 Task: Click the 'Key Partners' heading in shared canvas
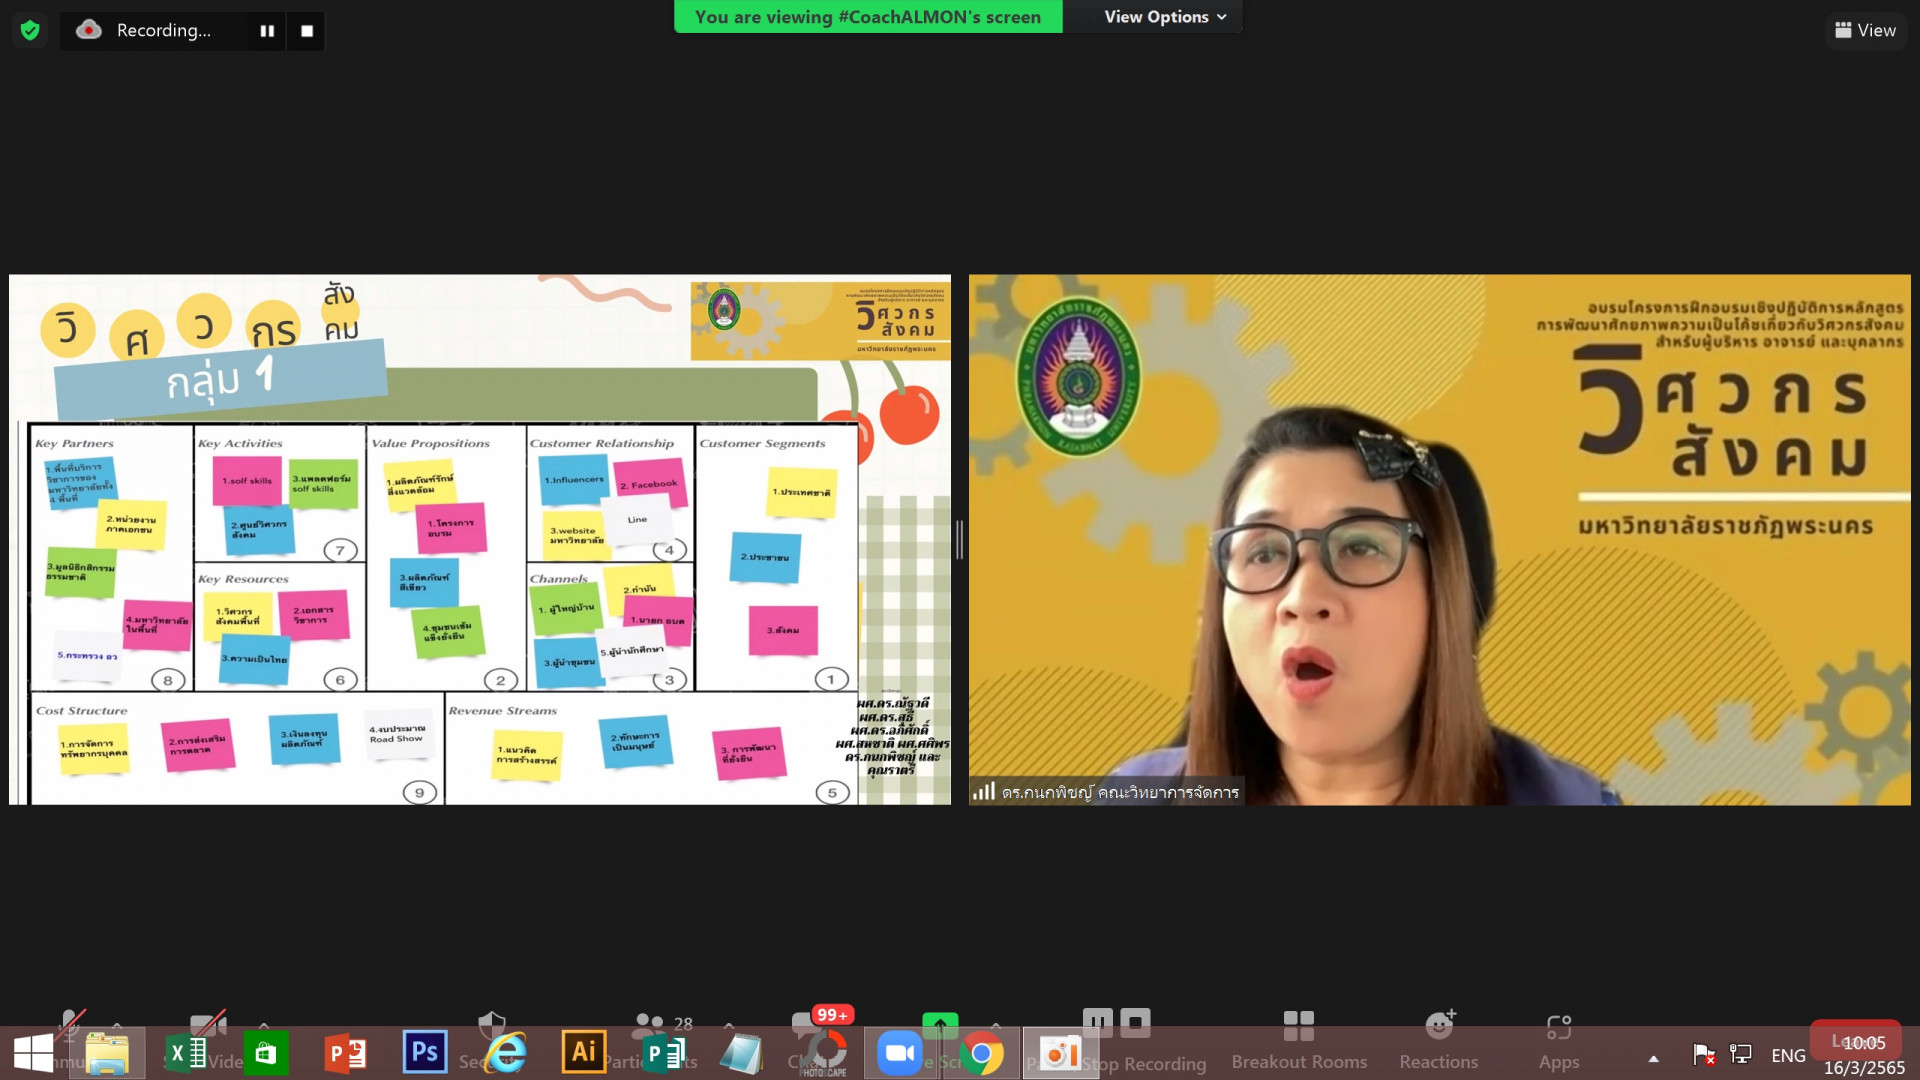(74, 444)
